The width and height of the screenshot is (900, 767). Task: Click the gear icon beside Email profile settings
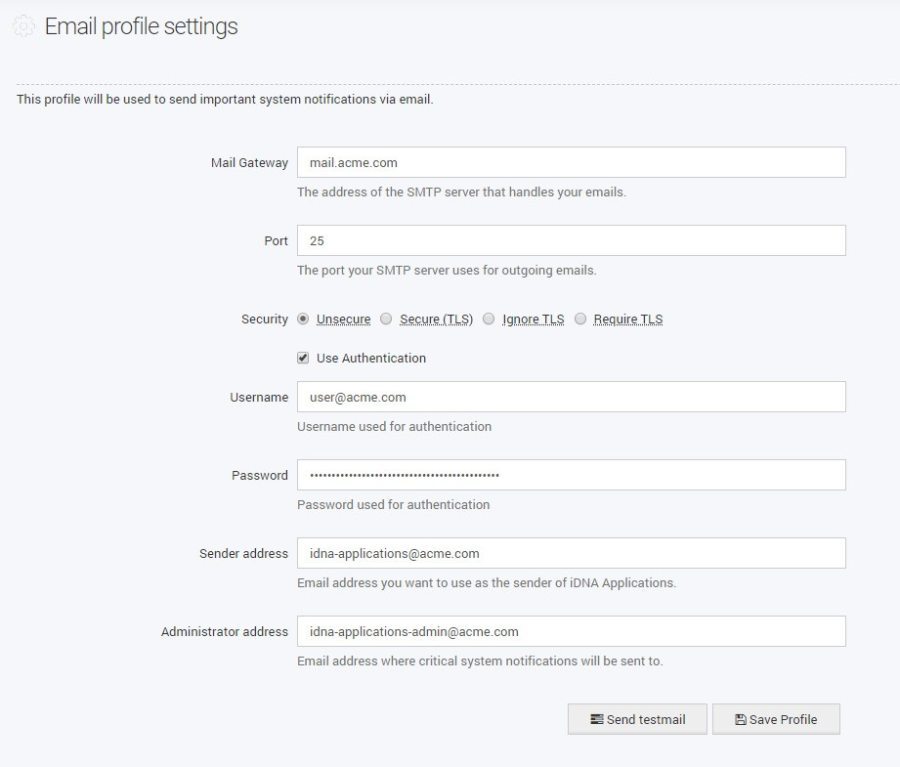tap(22, 28)
